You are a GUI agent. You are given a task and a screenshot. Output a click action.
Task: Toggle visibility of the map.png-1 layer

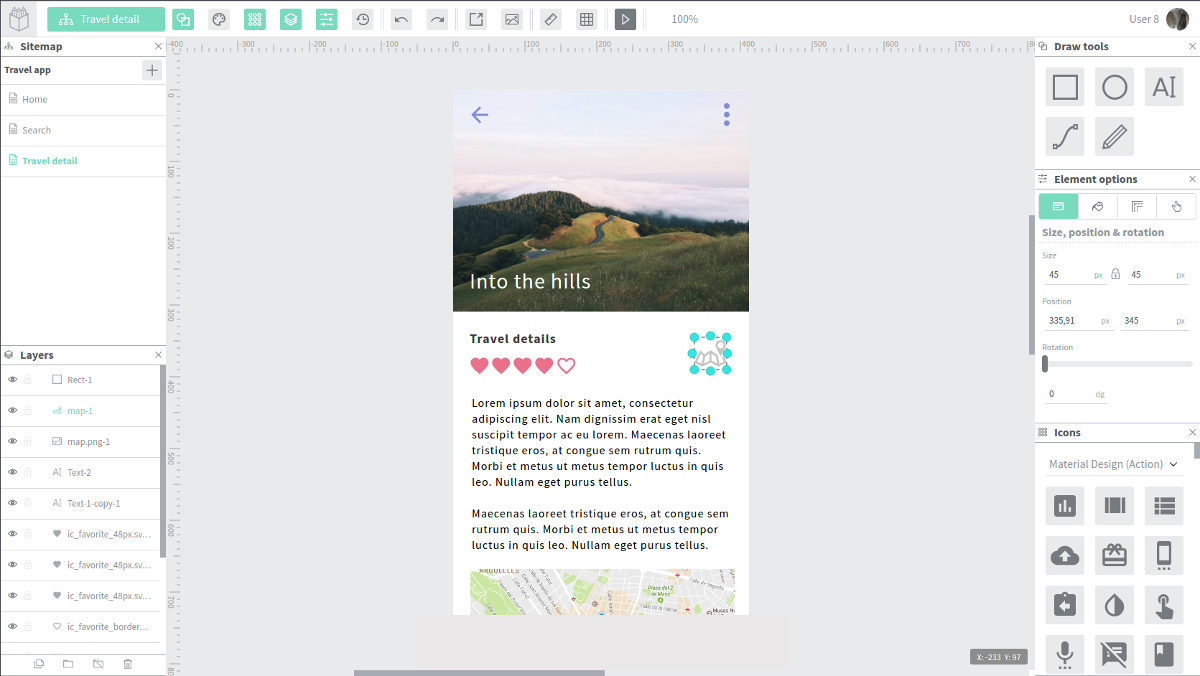(11, 441)
